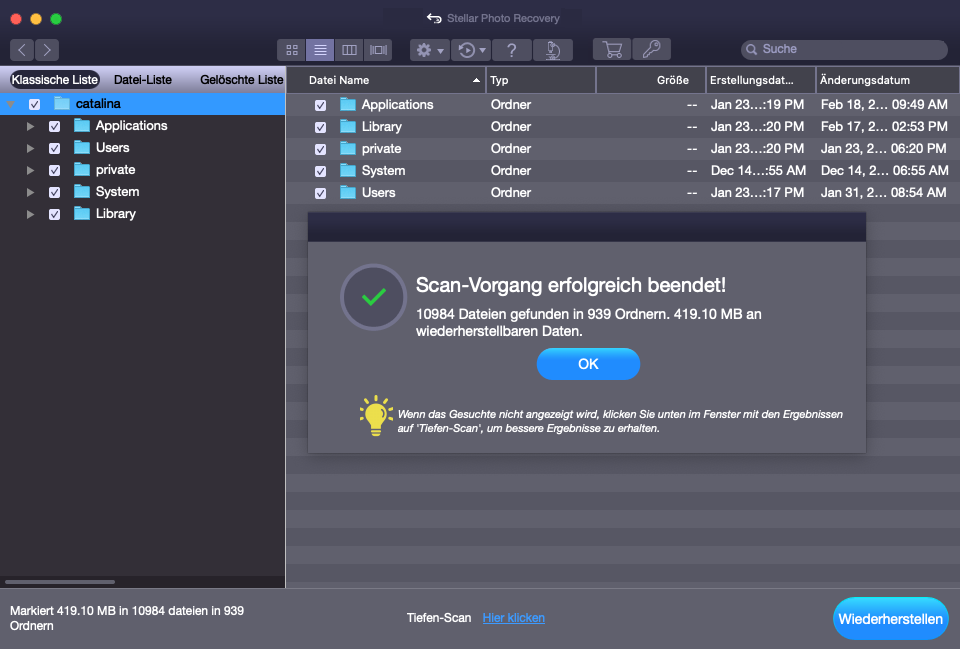Click Library folder icon in sidebar
Viewport: 960px width, 649px height.
(x=82, y=213)
